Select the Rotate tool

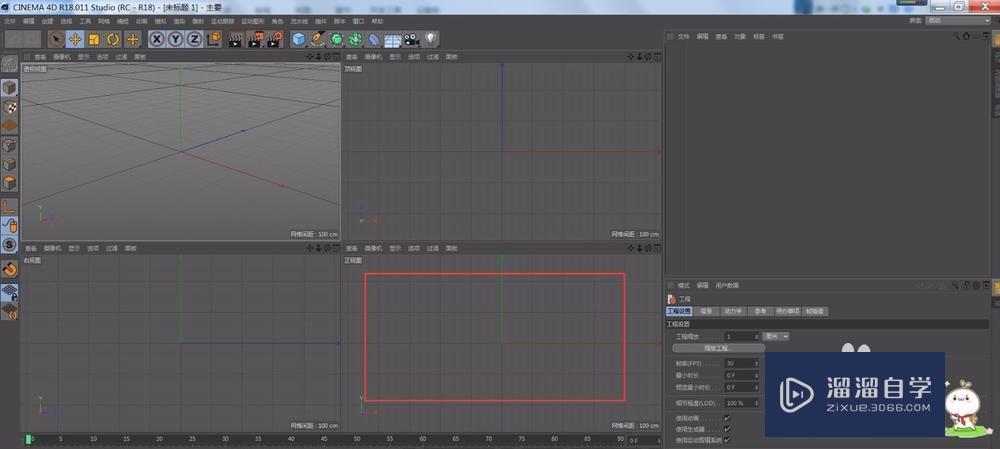[x=114, y=40]
